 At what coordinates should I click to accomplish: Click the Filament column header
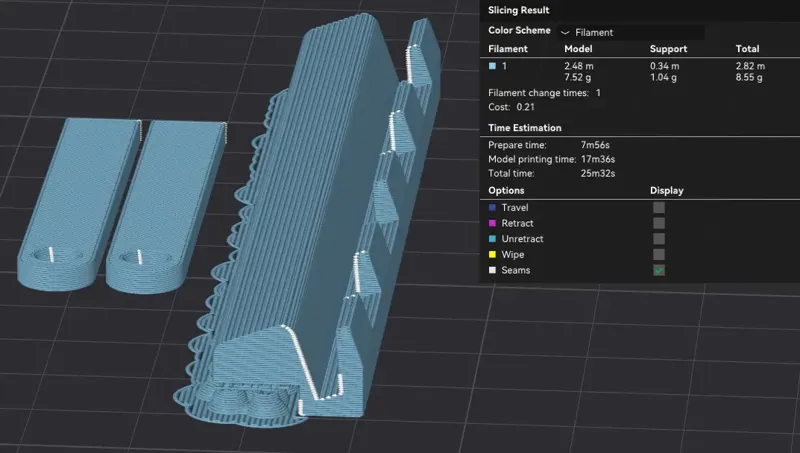click(508, 49)
